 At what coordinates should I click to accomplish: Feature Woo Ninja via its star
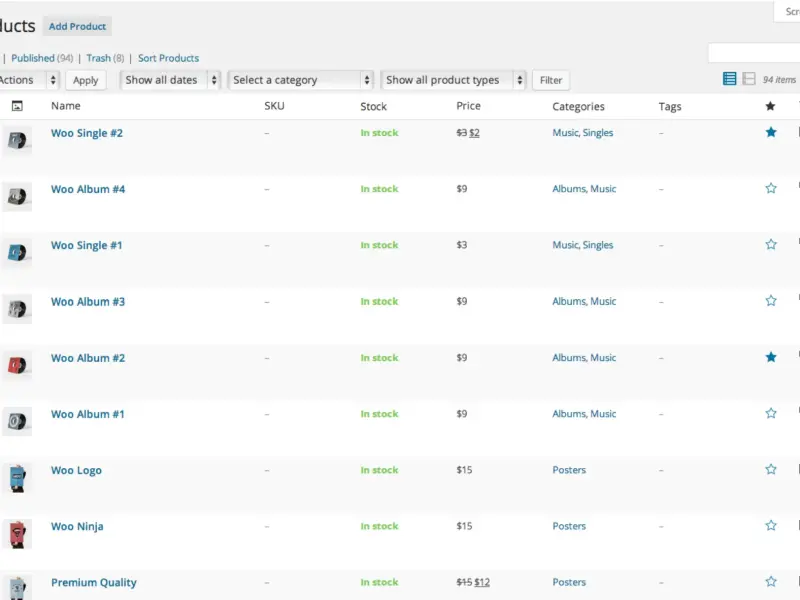tap(771, 526)
